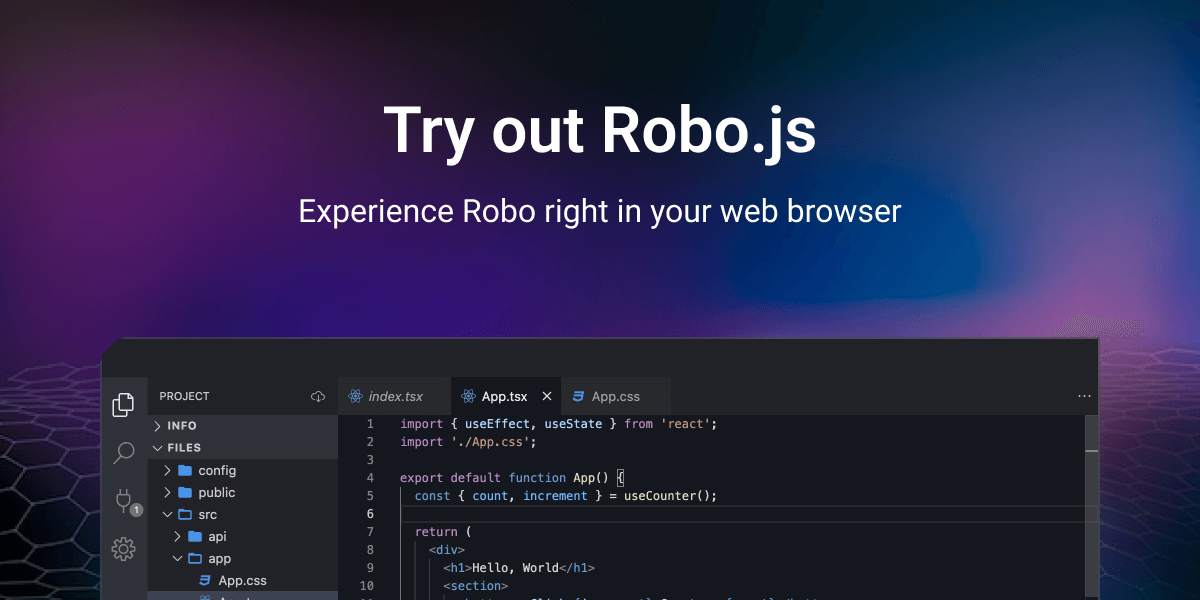The height and width of the screenshot is (600, 1200).
Task: Select the src folder in the tree
Action: [x=206, y=514]
